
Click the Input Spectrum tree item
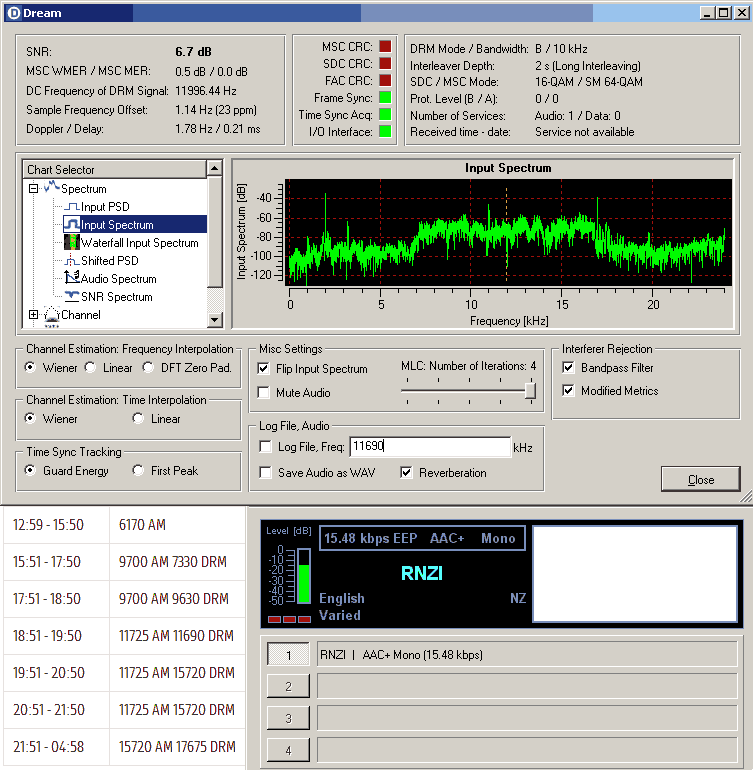[117, 225]
